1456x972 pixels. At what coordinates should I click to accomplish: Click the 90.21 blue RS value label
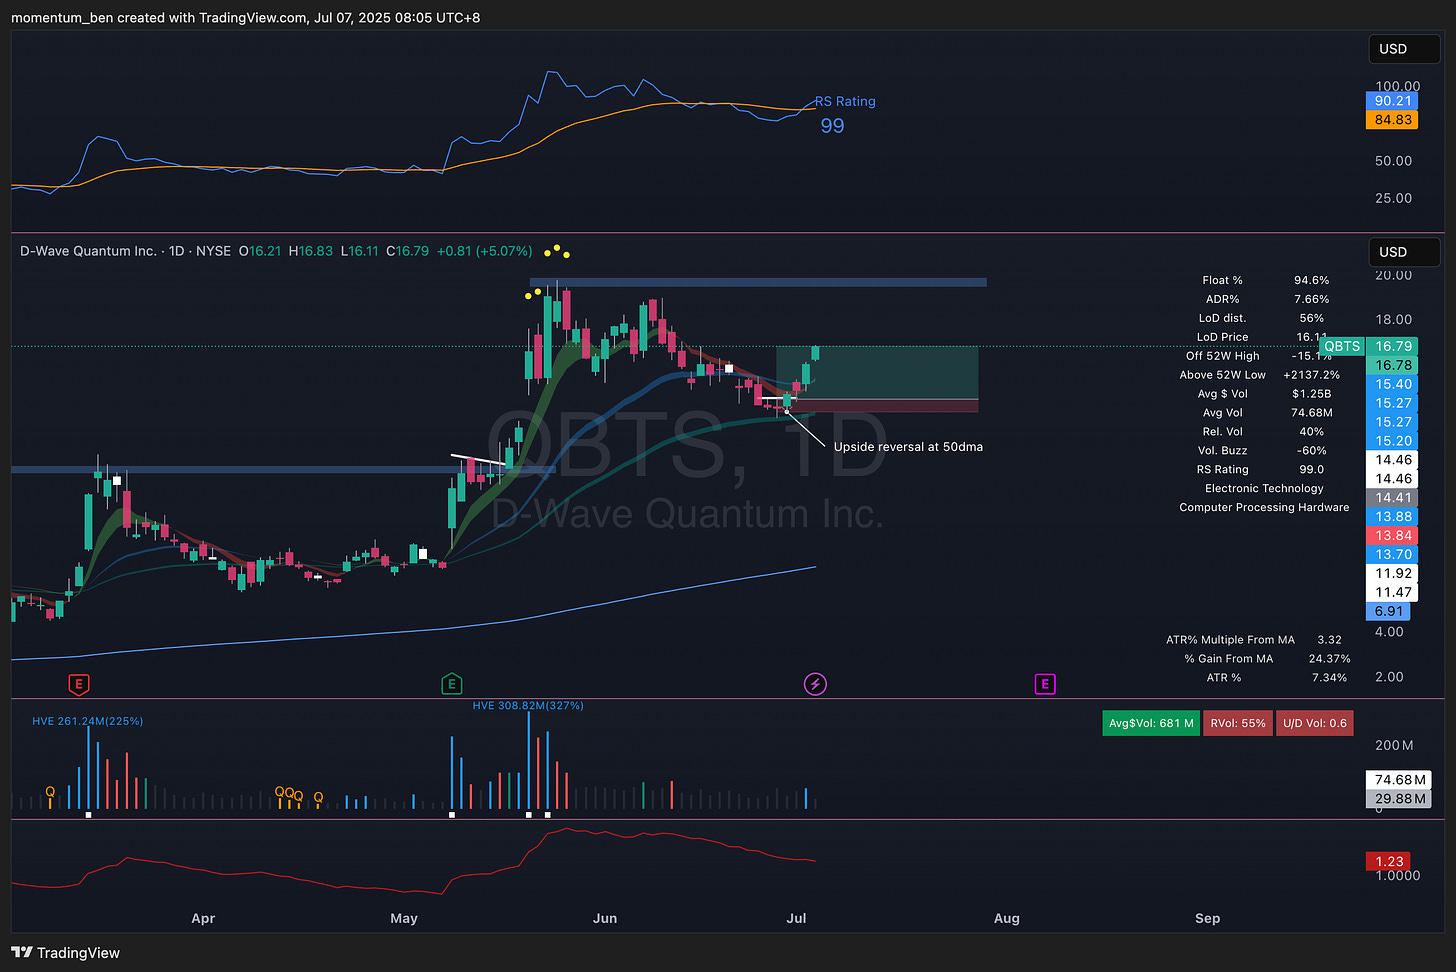click(x=1392, y=101)
